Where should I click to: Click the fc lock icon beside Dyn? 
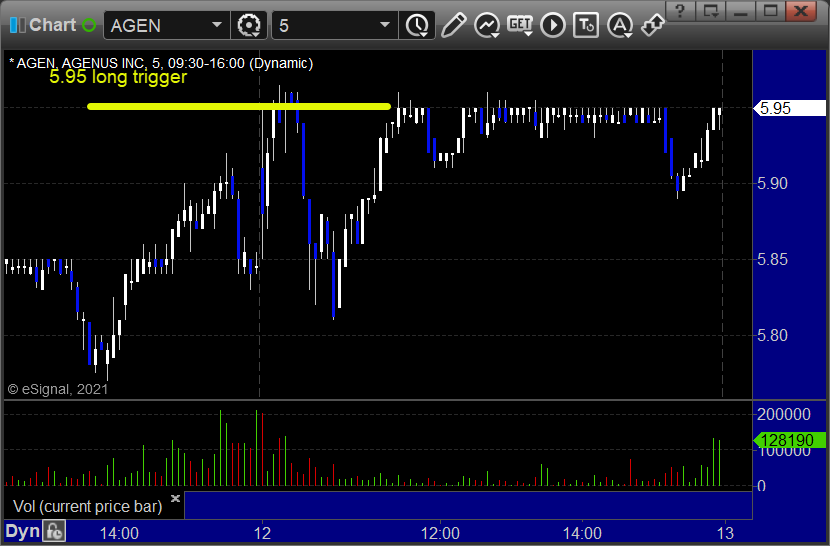pyautogui.click(x=55, y=531)
